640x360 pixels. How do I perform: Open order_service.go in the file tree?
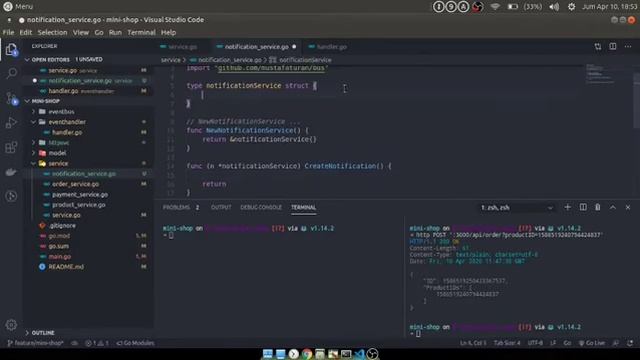[75, 184]
